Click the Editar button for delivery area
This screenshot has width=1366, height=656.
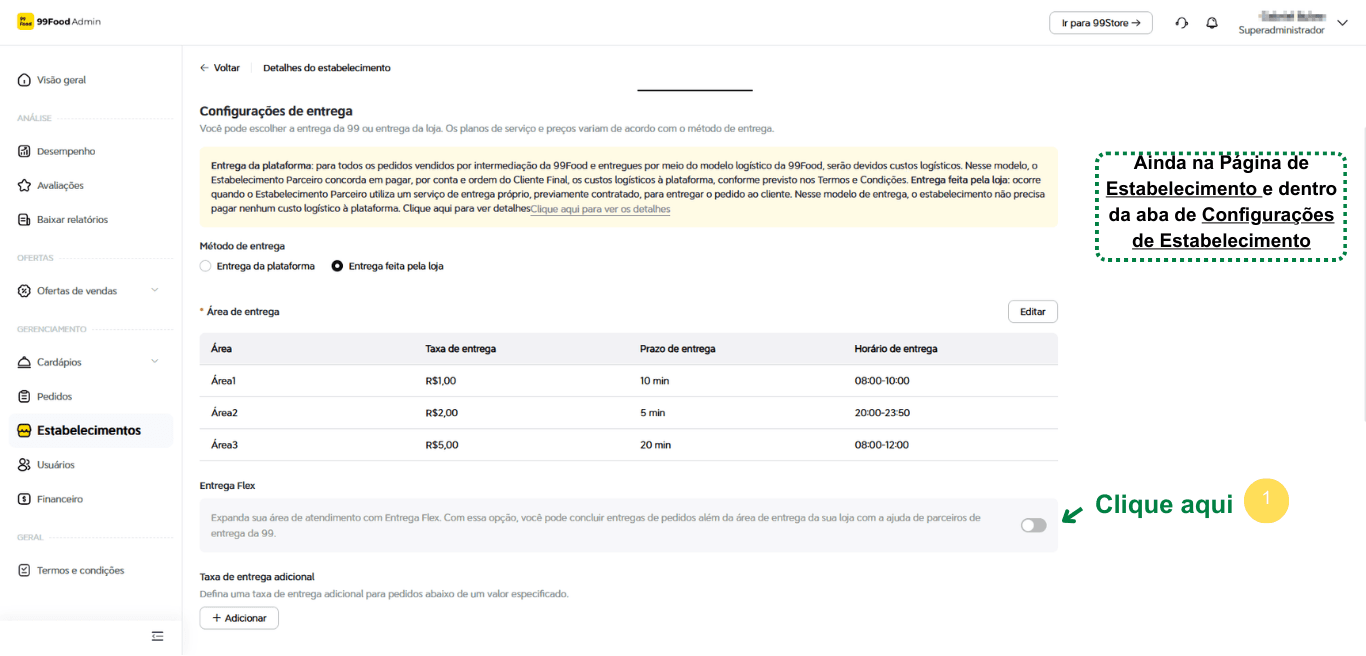pyautogui.click(x=1032, y=312)
